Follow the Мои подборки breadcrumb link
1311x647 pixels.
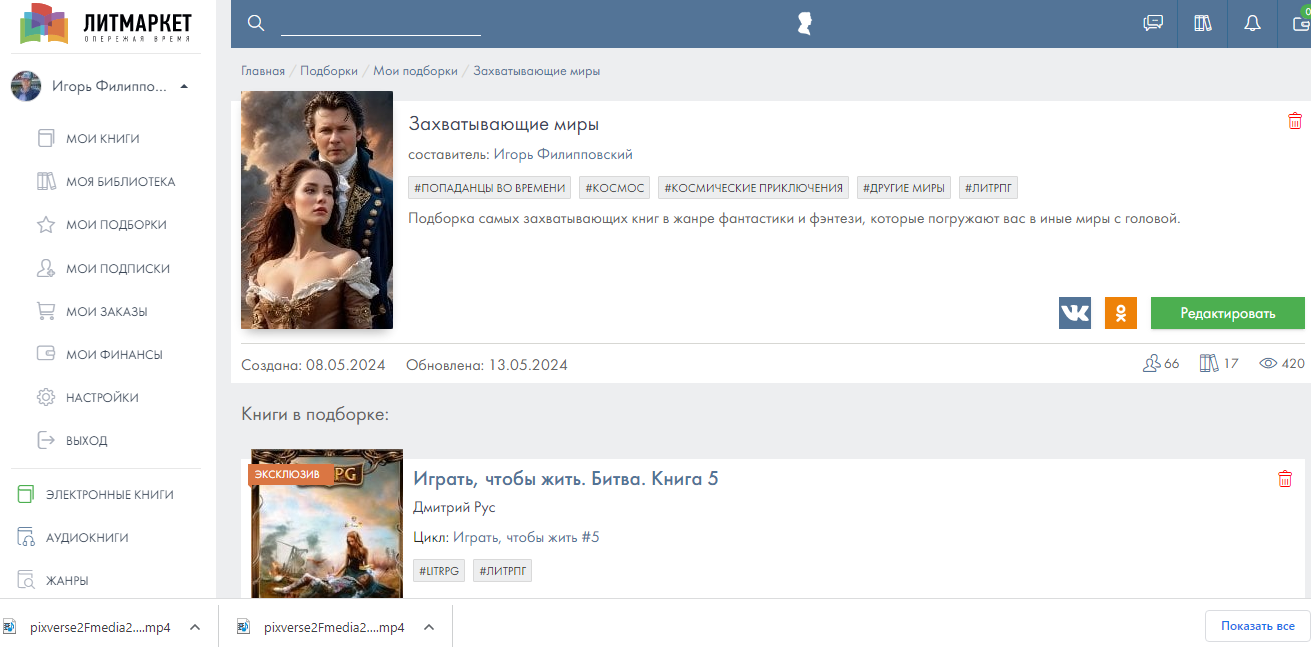pyautogui.click(x=415, y=71)
